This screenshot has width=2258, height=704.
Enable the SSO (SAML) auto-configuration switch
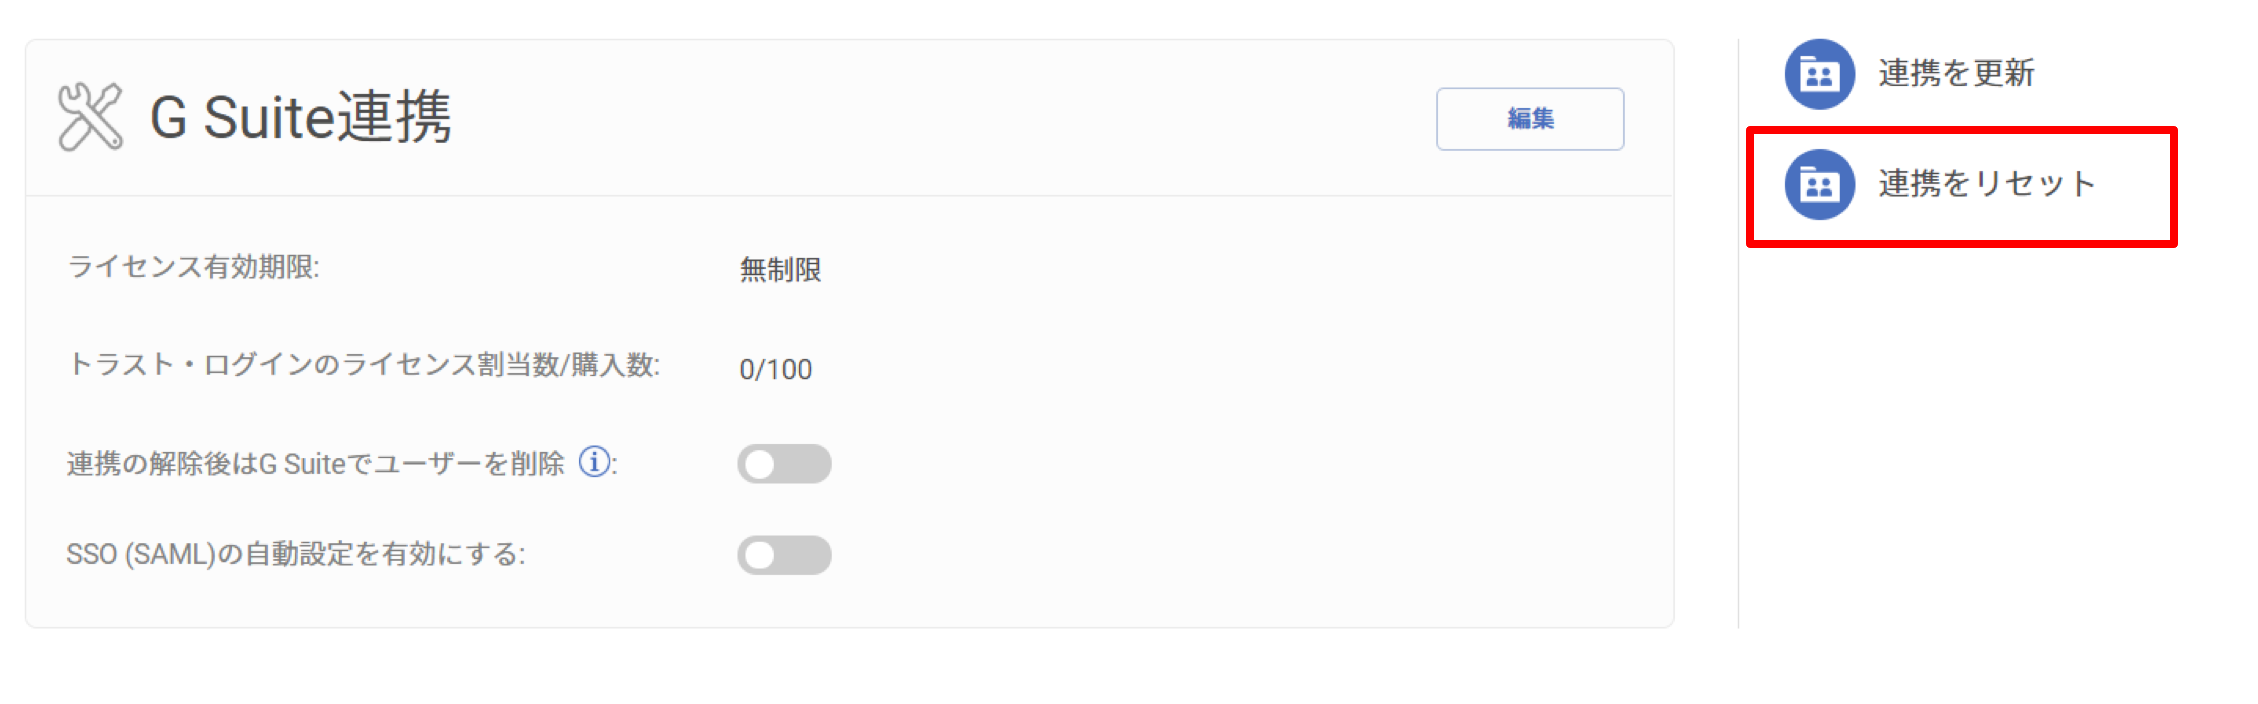(784, 555)
